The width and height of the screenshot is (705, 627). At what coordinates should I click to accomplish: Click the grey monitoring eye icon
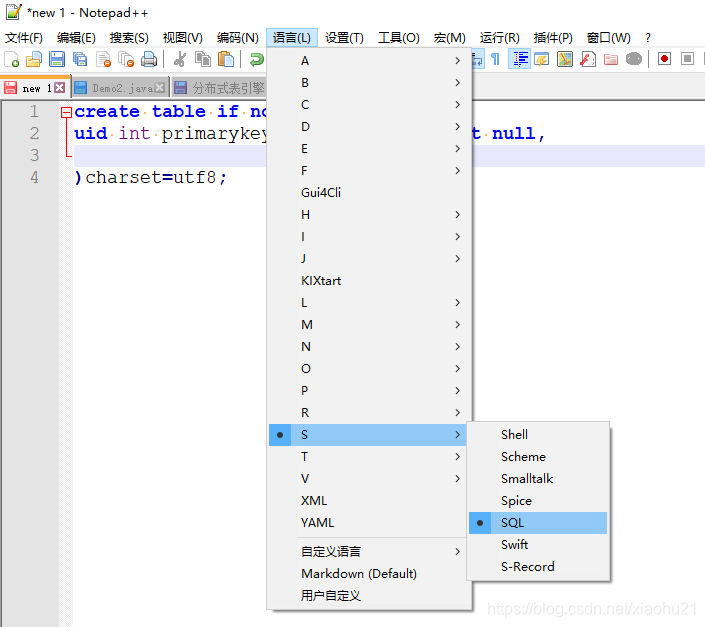(x=634, y=59)
